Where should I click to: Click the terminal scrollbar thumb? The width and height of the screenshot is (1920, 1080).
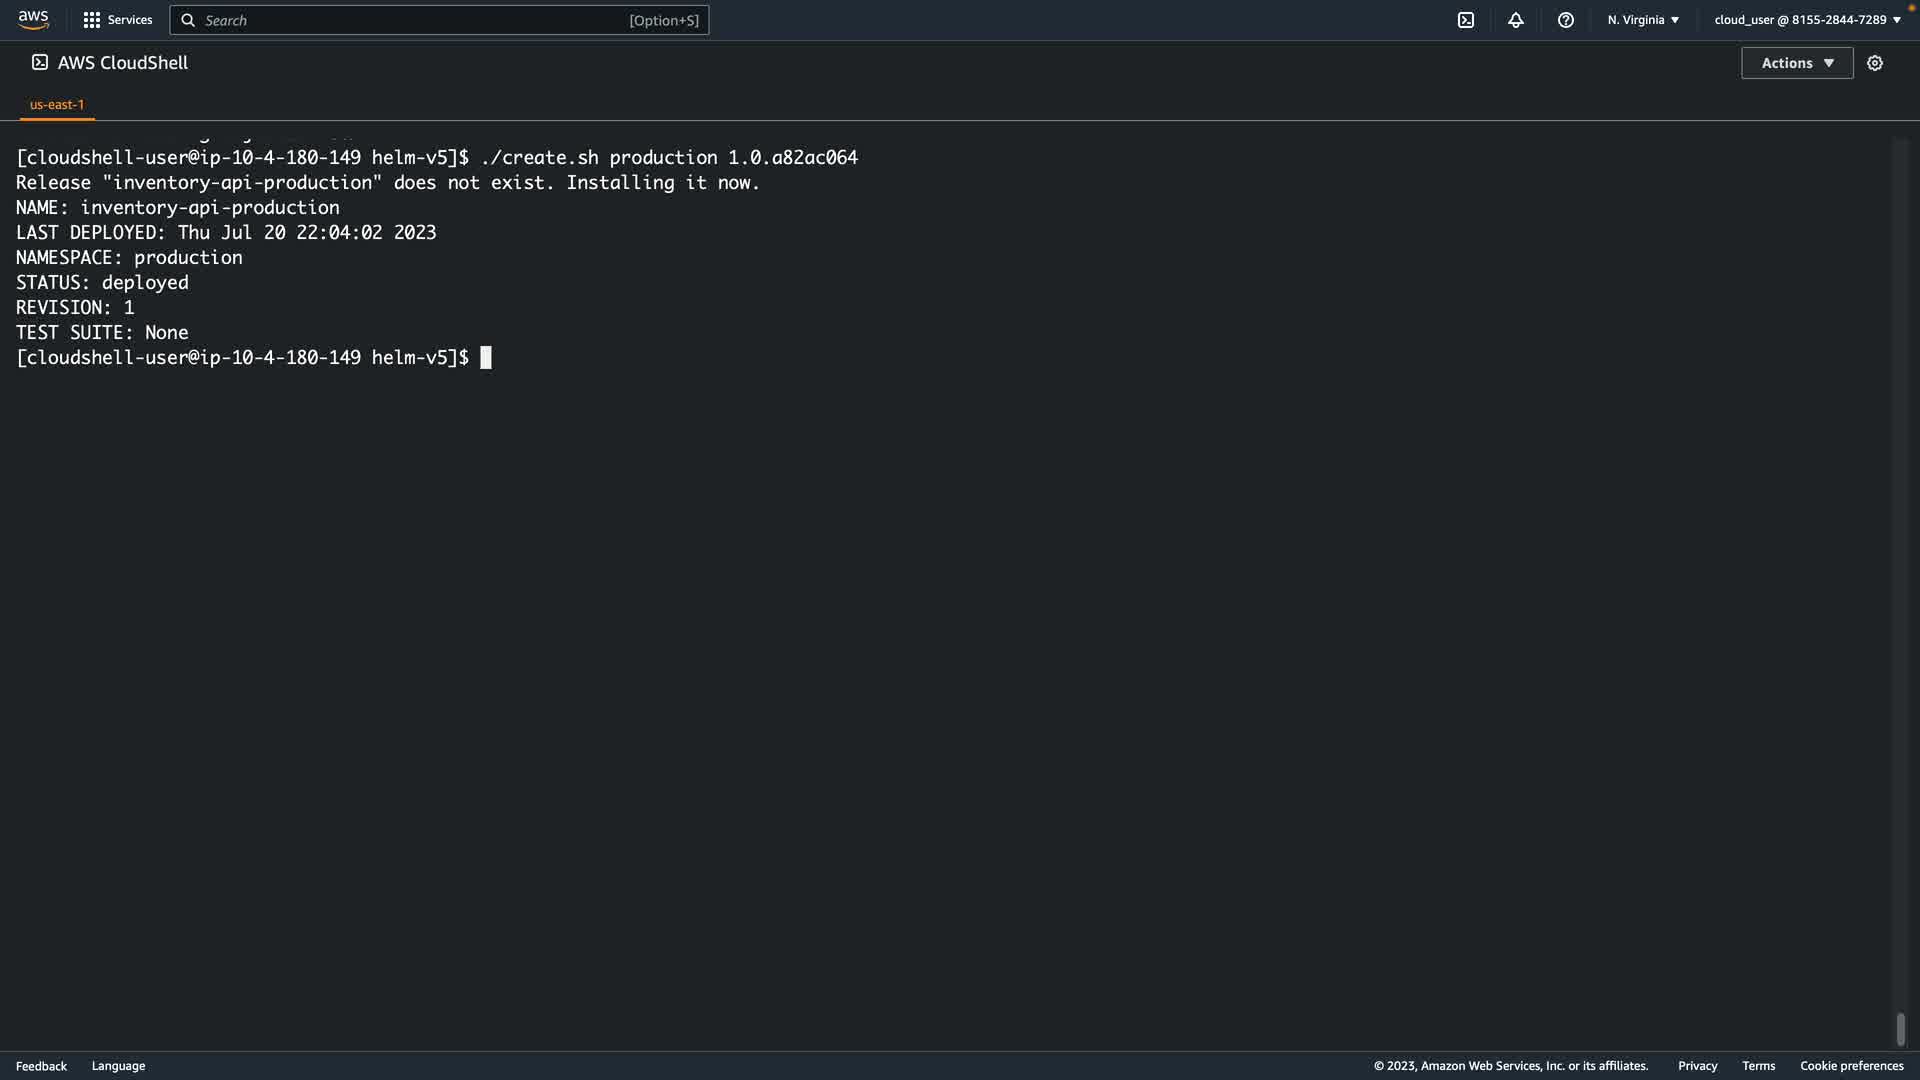1900,1029
